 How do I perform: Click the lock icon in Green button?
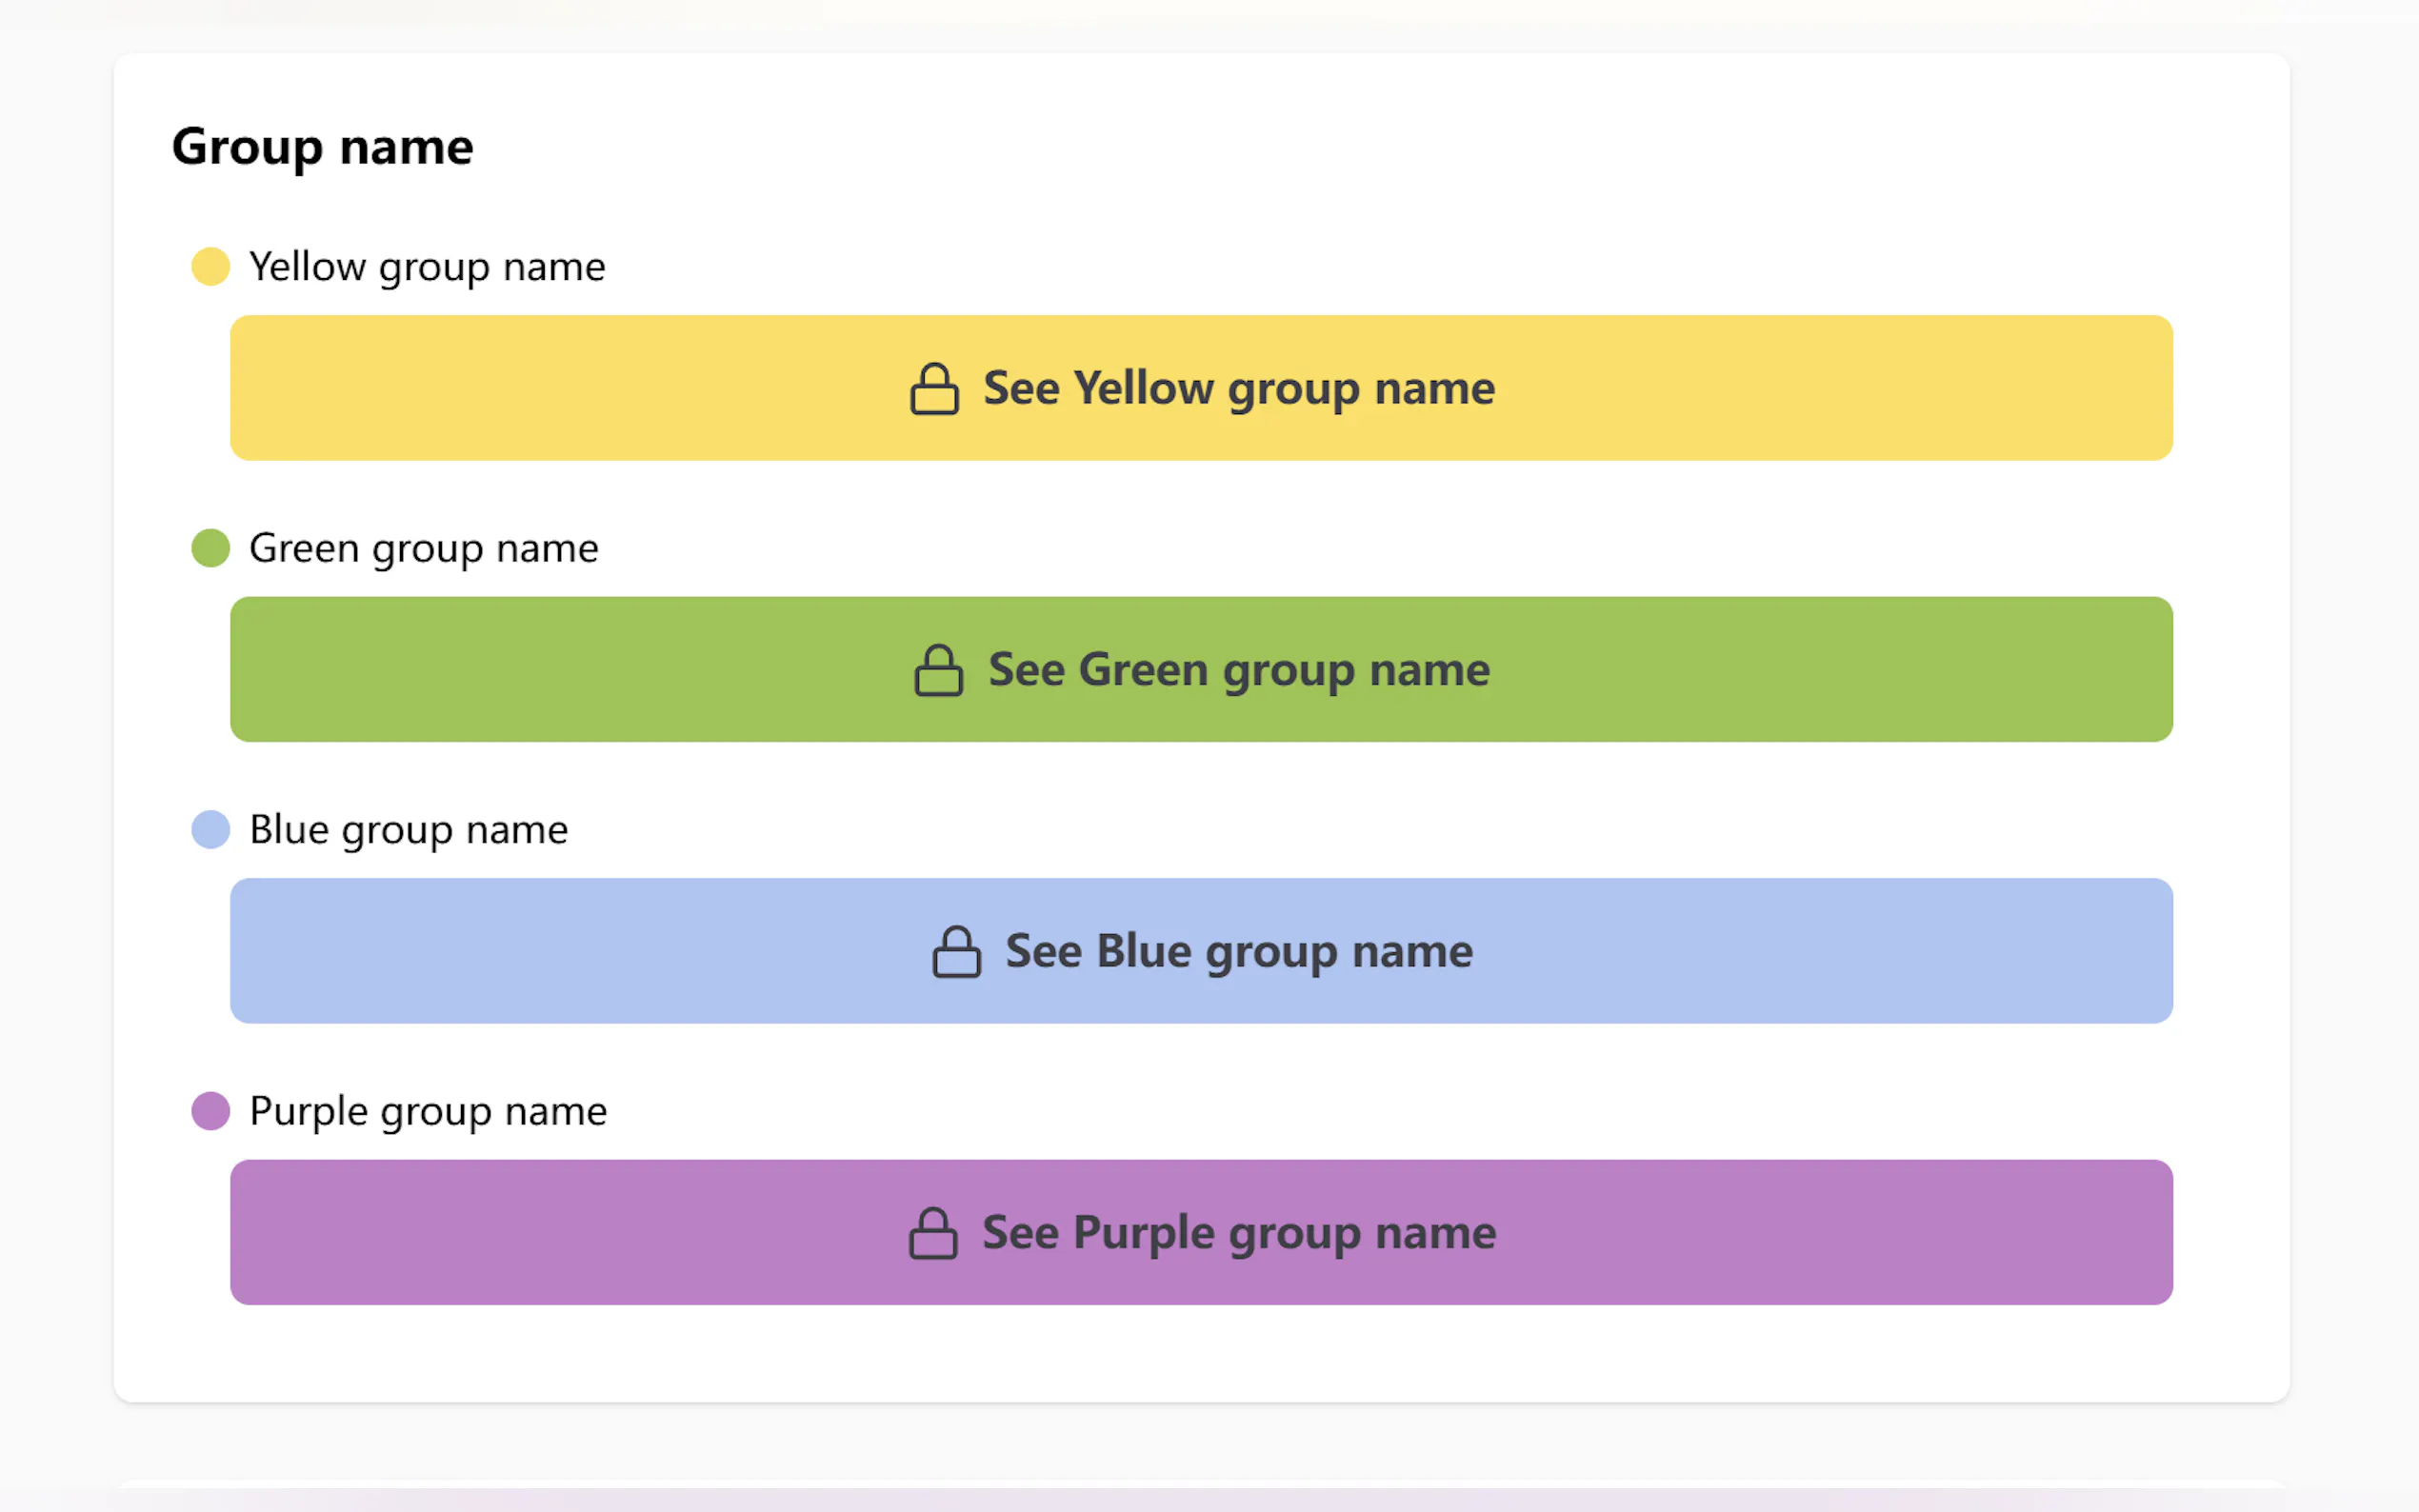tap(938, 670)
